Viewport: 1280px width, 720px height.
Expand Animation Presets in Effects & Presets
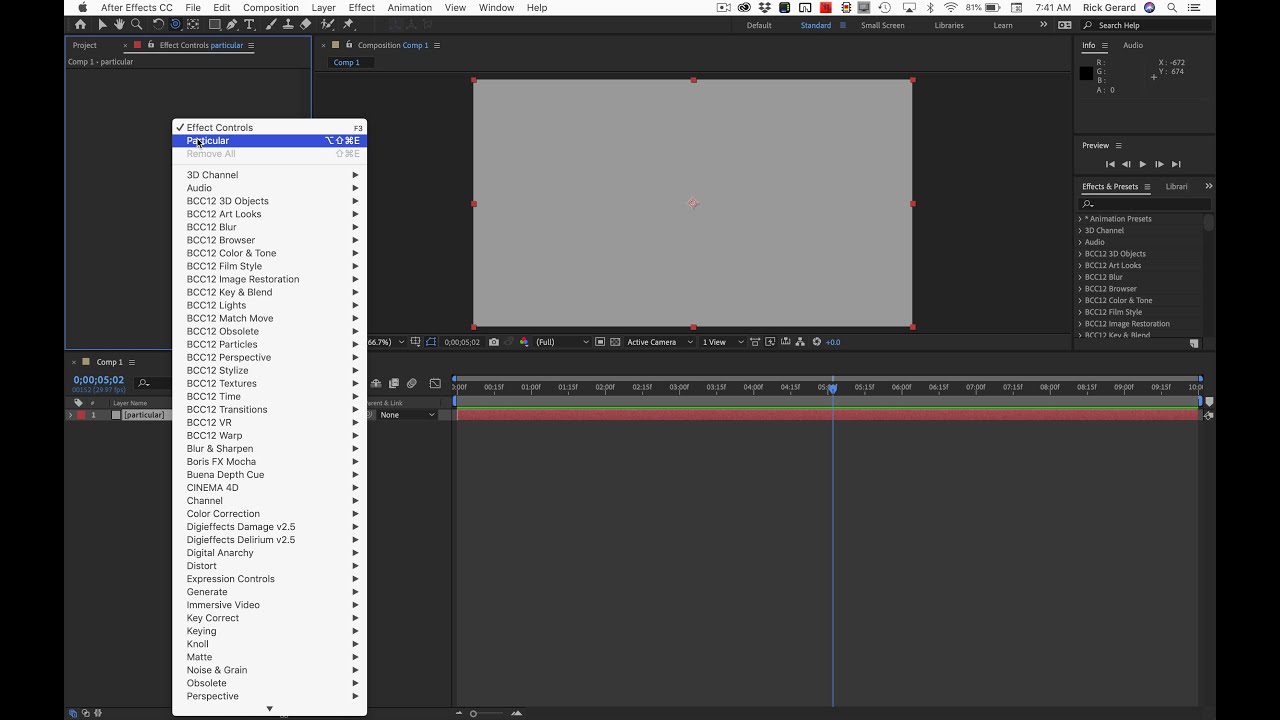pyautogui.click(x=1080, y=219)
